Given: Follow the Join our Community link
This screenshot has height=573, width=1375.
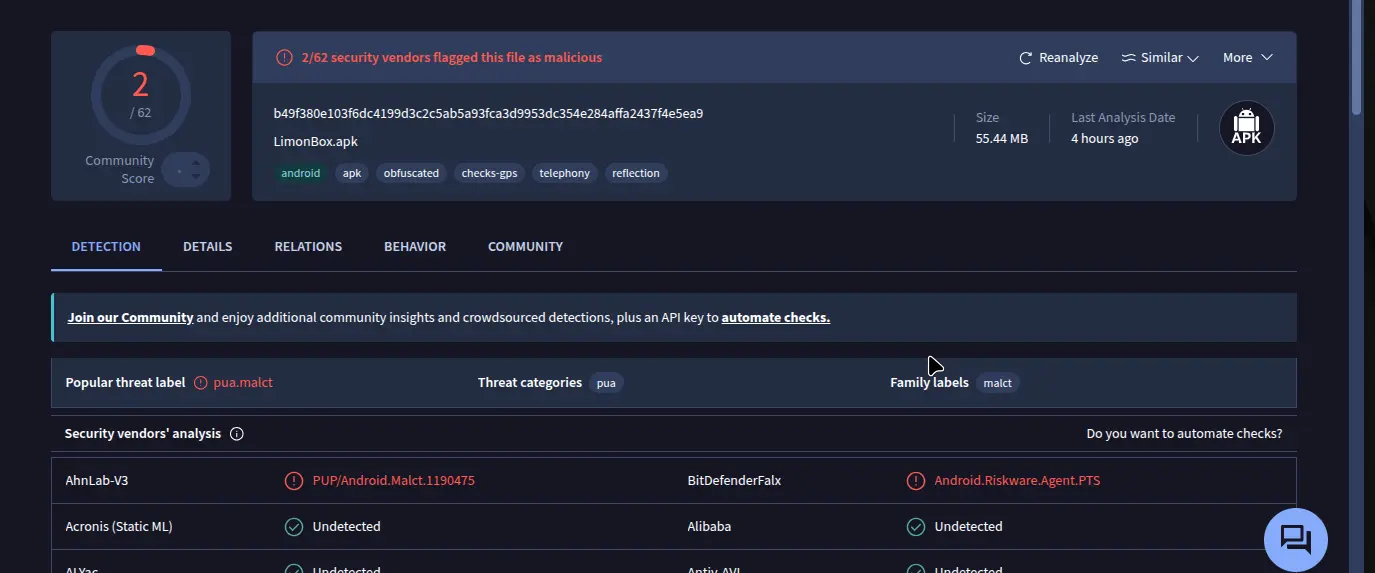Looking at the screenshot, I should click(x=130, y=318).
